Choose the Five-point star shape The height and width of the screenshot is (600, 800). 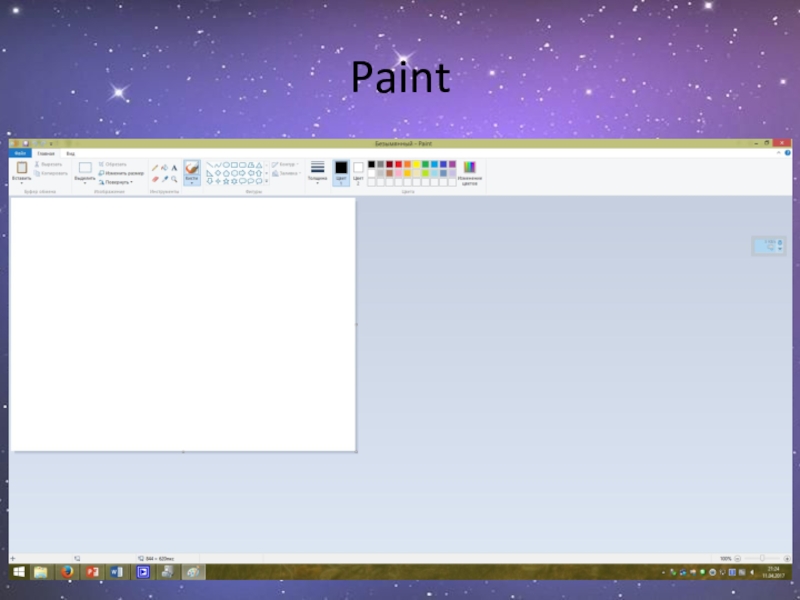(x=226, y=181)
